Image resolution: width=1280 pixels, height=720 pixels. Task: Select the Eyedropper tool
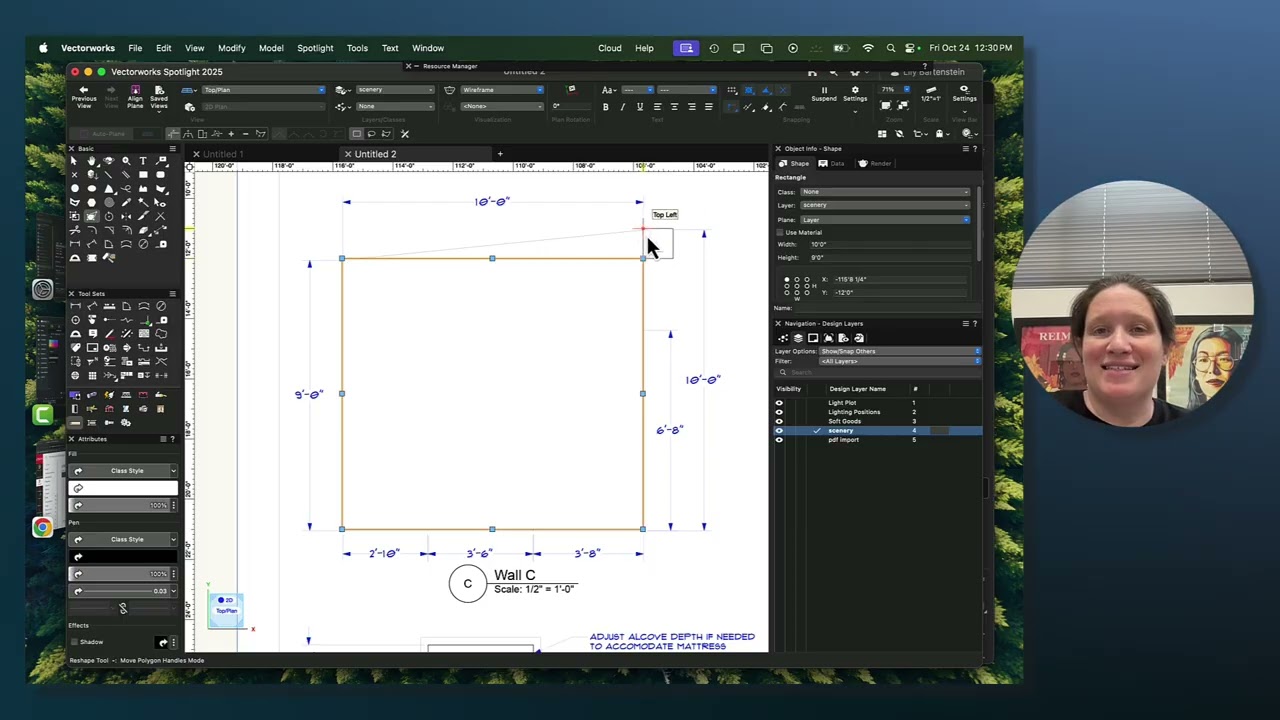pos(126,202)
